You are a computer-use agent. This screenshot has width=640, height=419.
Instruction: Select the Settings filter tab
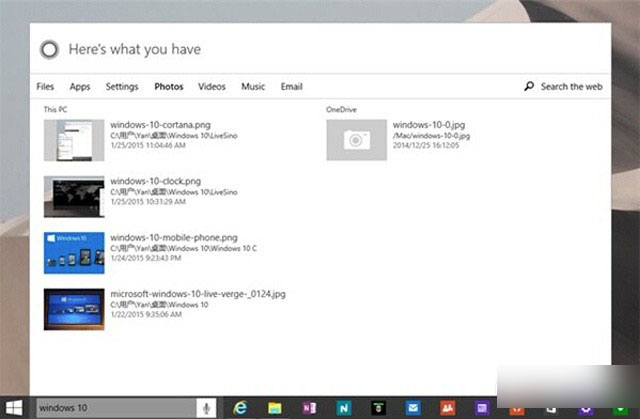pyautogui.click(x=122, y=87)
